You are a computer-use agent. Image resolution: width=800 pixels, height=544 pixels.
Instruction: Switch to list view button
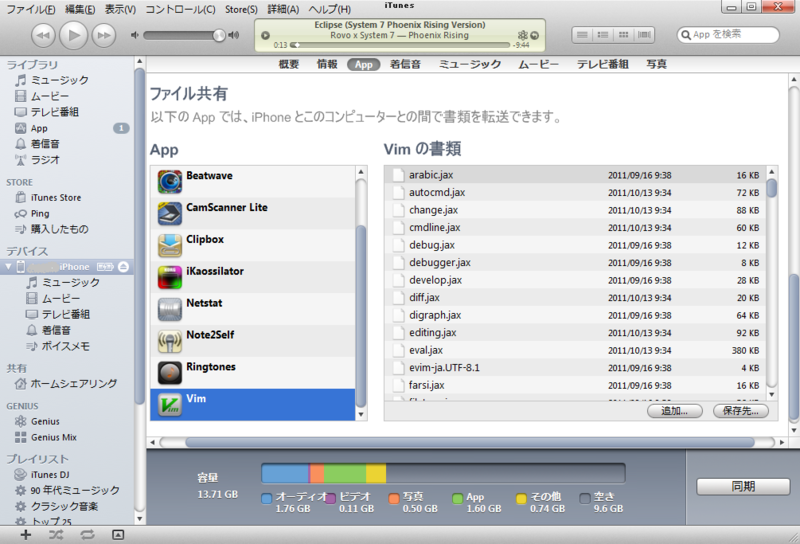click(x=582, y=35)
